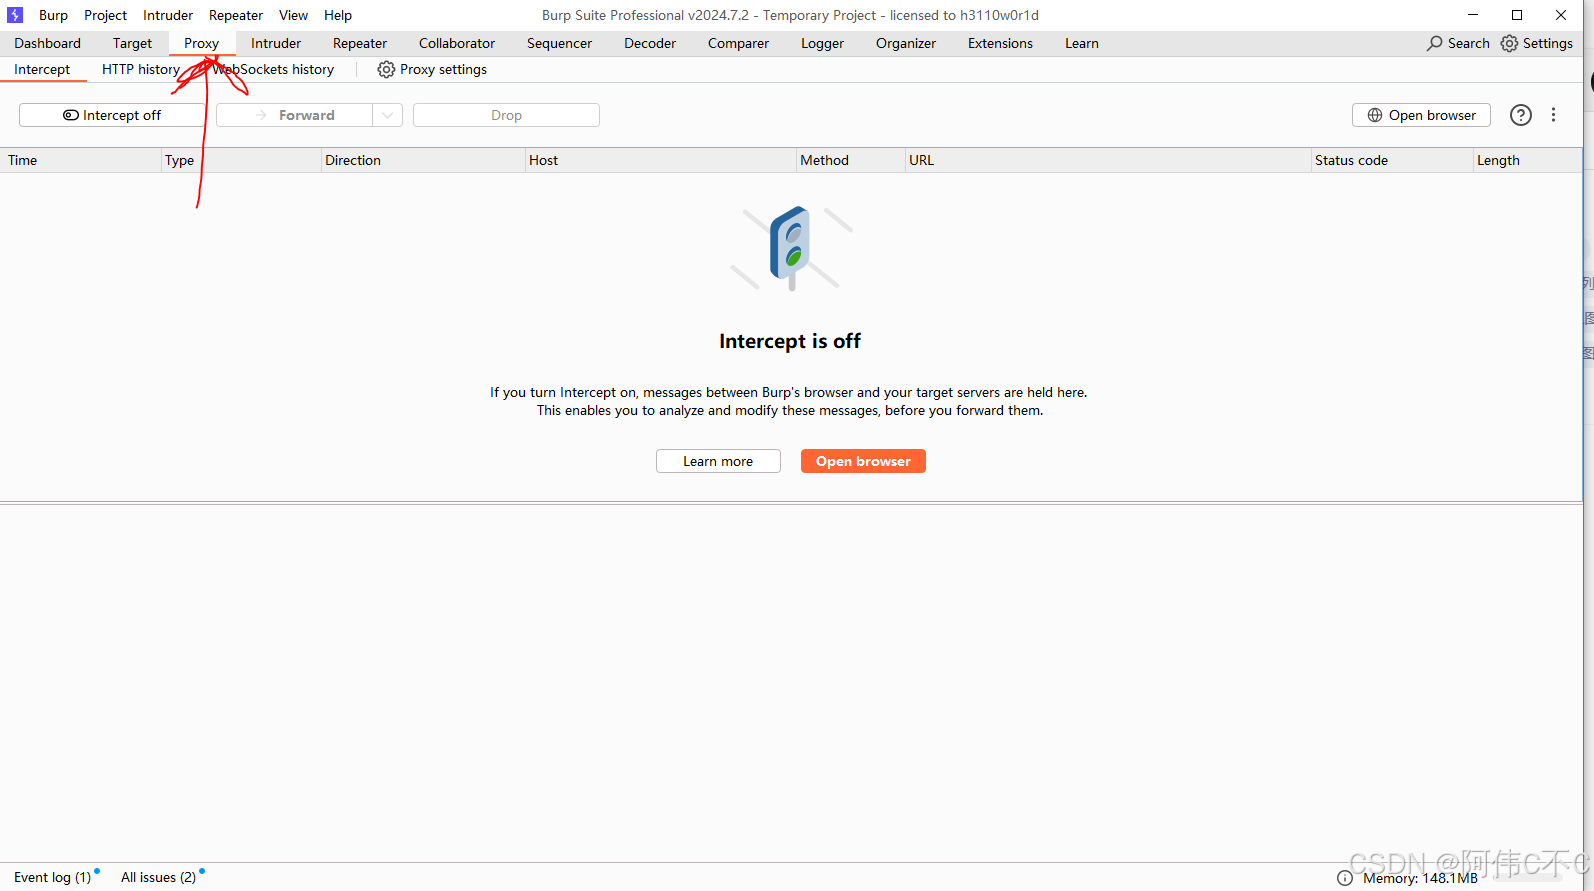
Task: Sort by the Type column header
Action: [242, 160]
